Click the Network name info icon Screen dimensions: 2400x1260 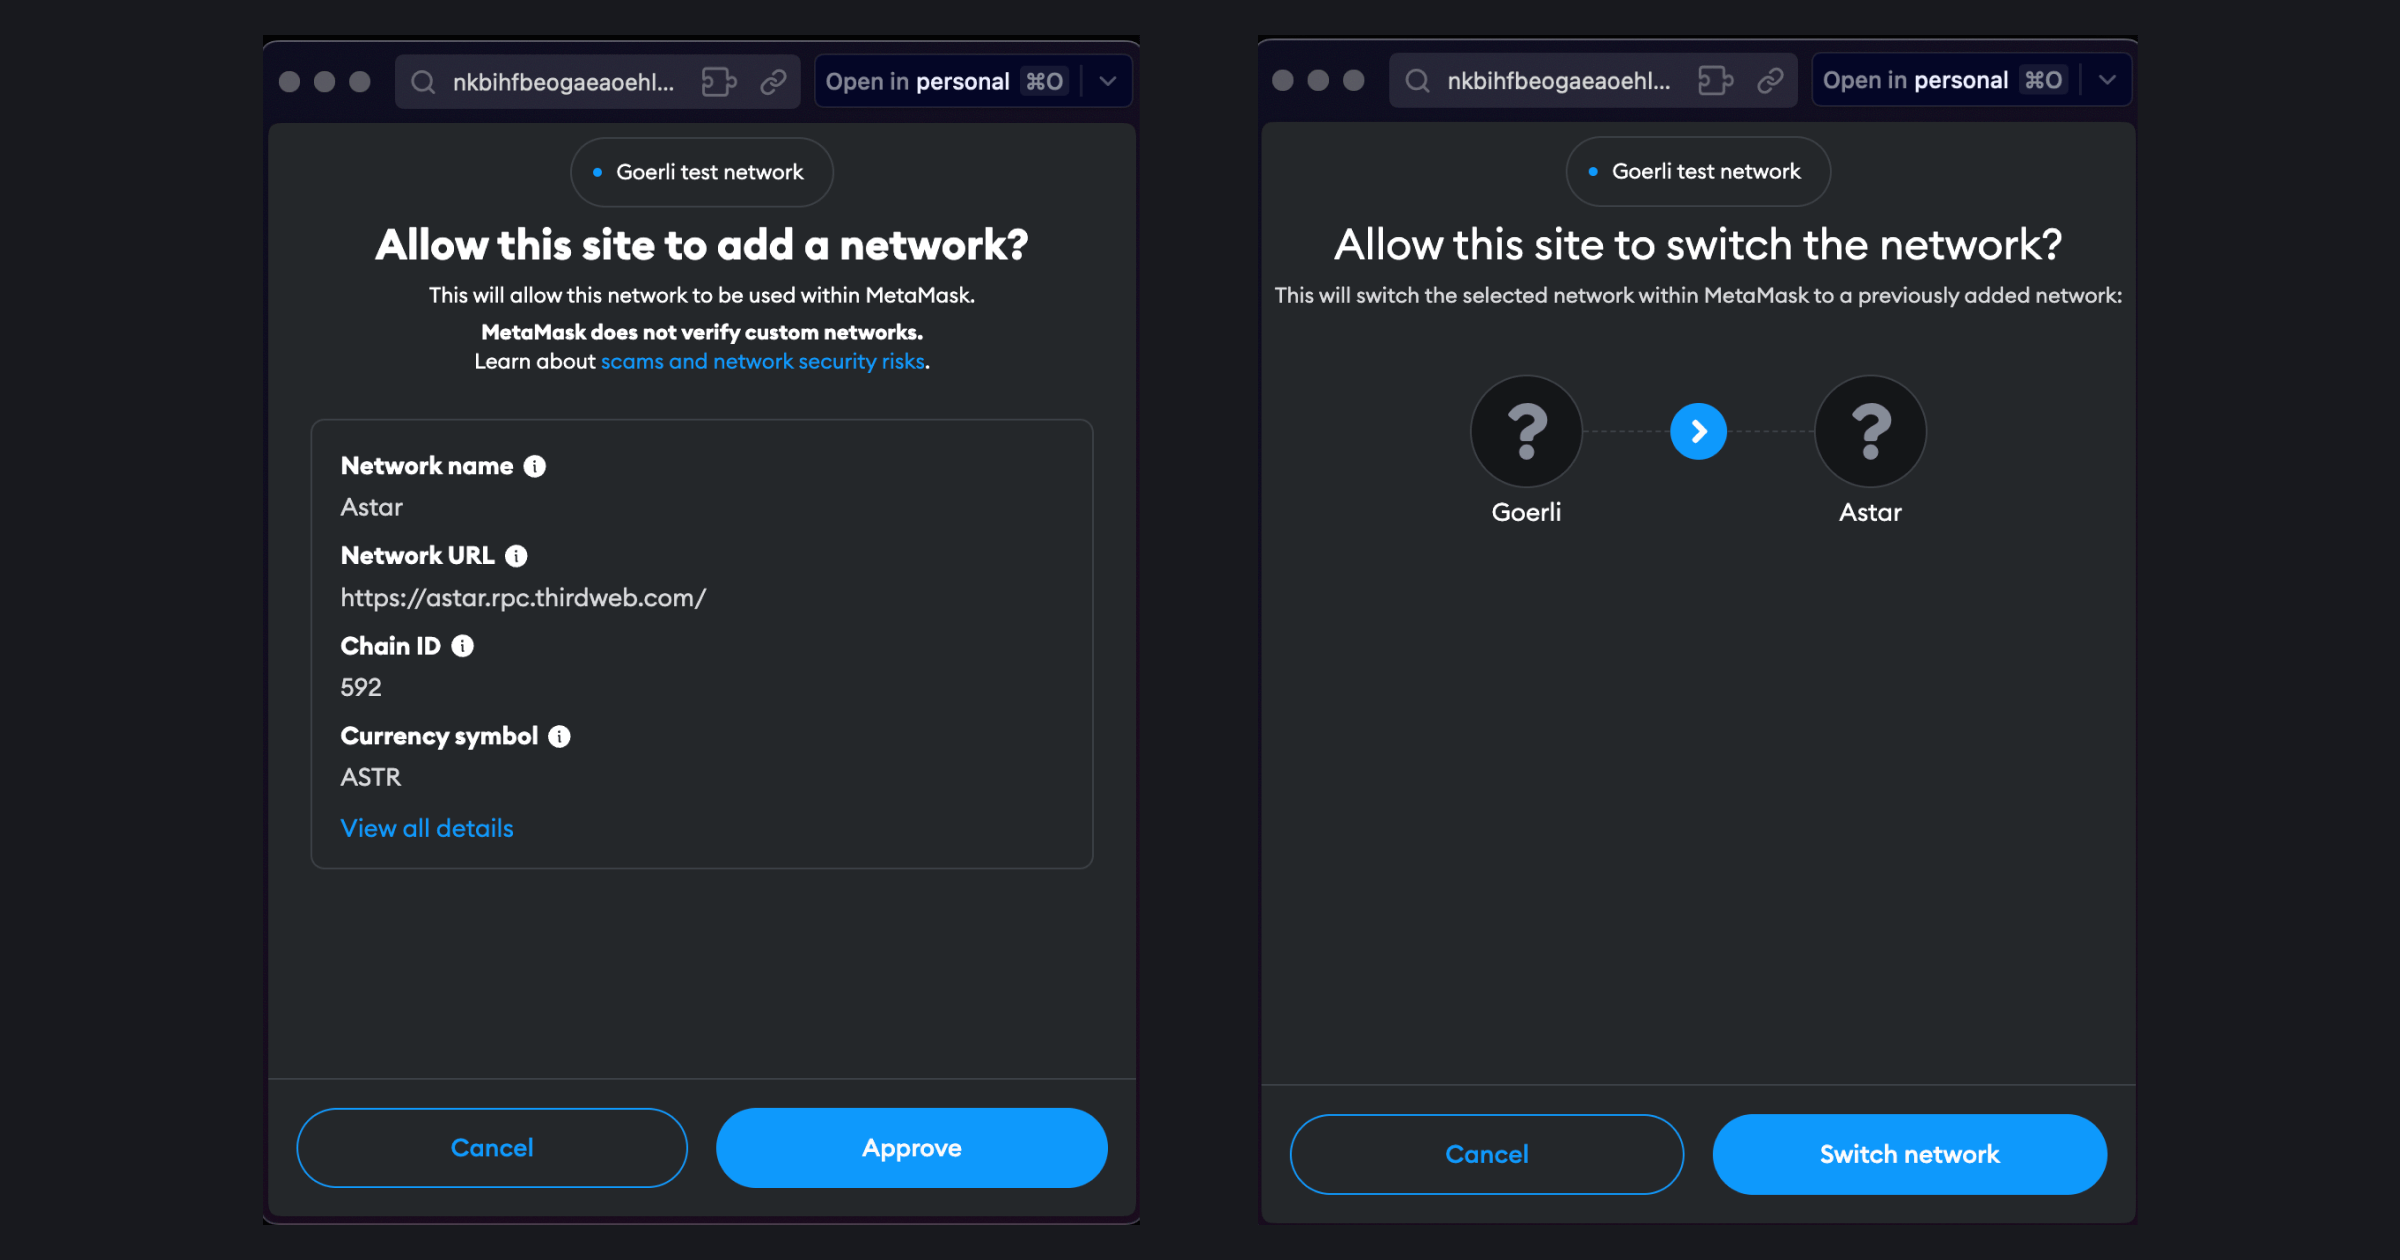(x=534, y=466)
